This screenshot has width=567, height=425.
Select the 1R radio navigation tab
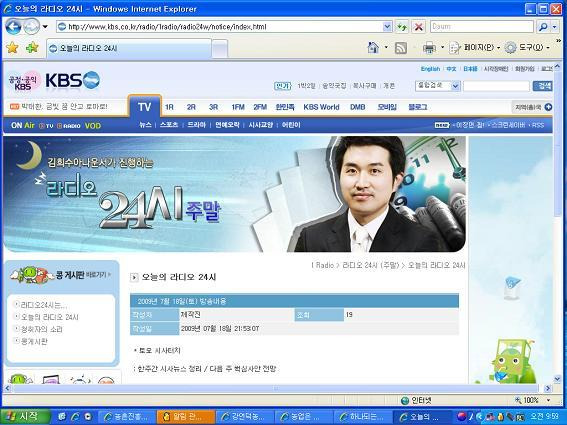[169, 107]
